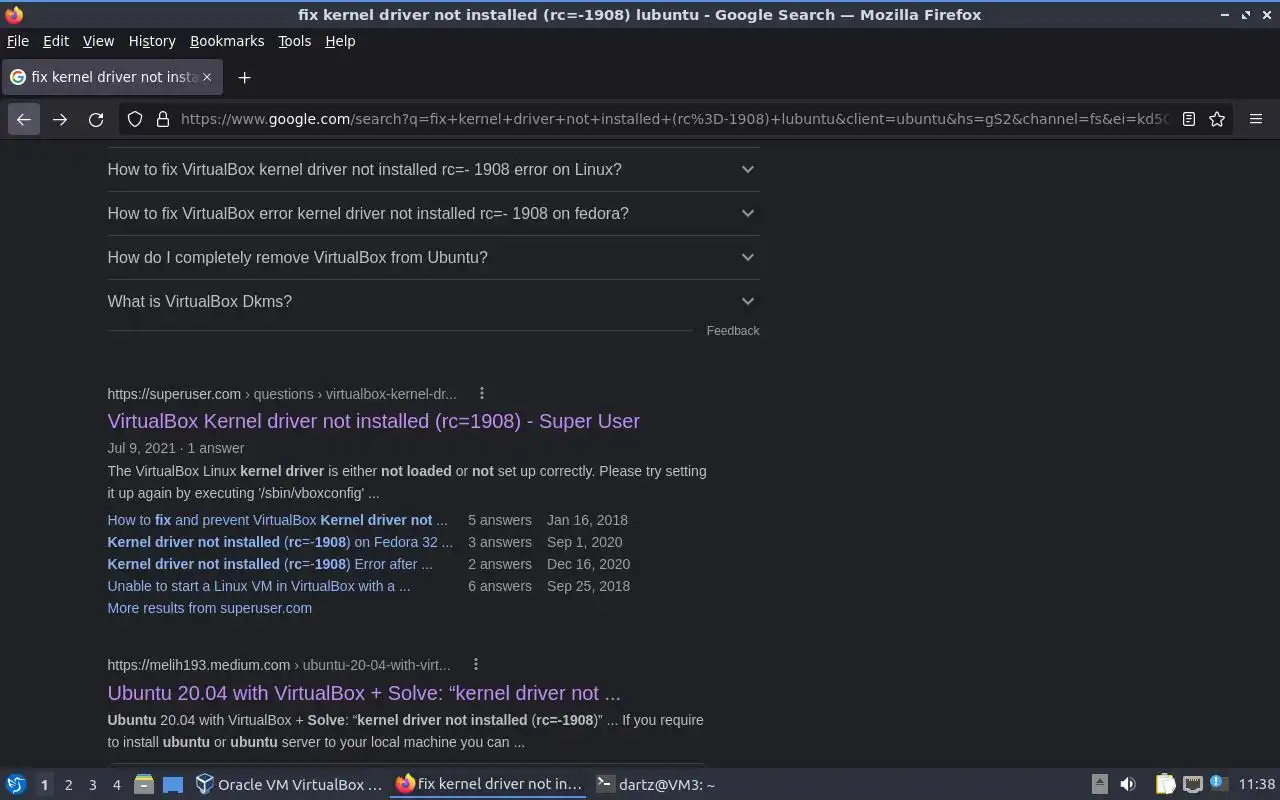Show site security padlock info
This screenshot has height=800, width=1280.
click(x=163, y=119)
